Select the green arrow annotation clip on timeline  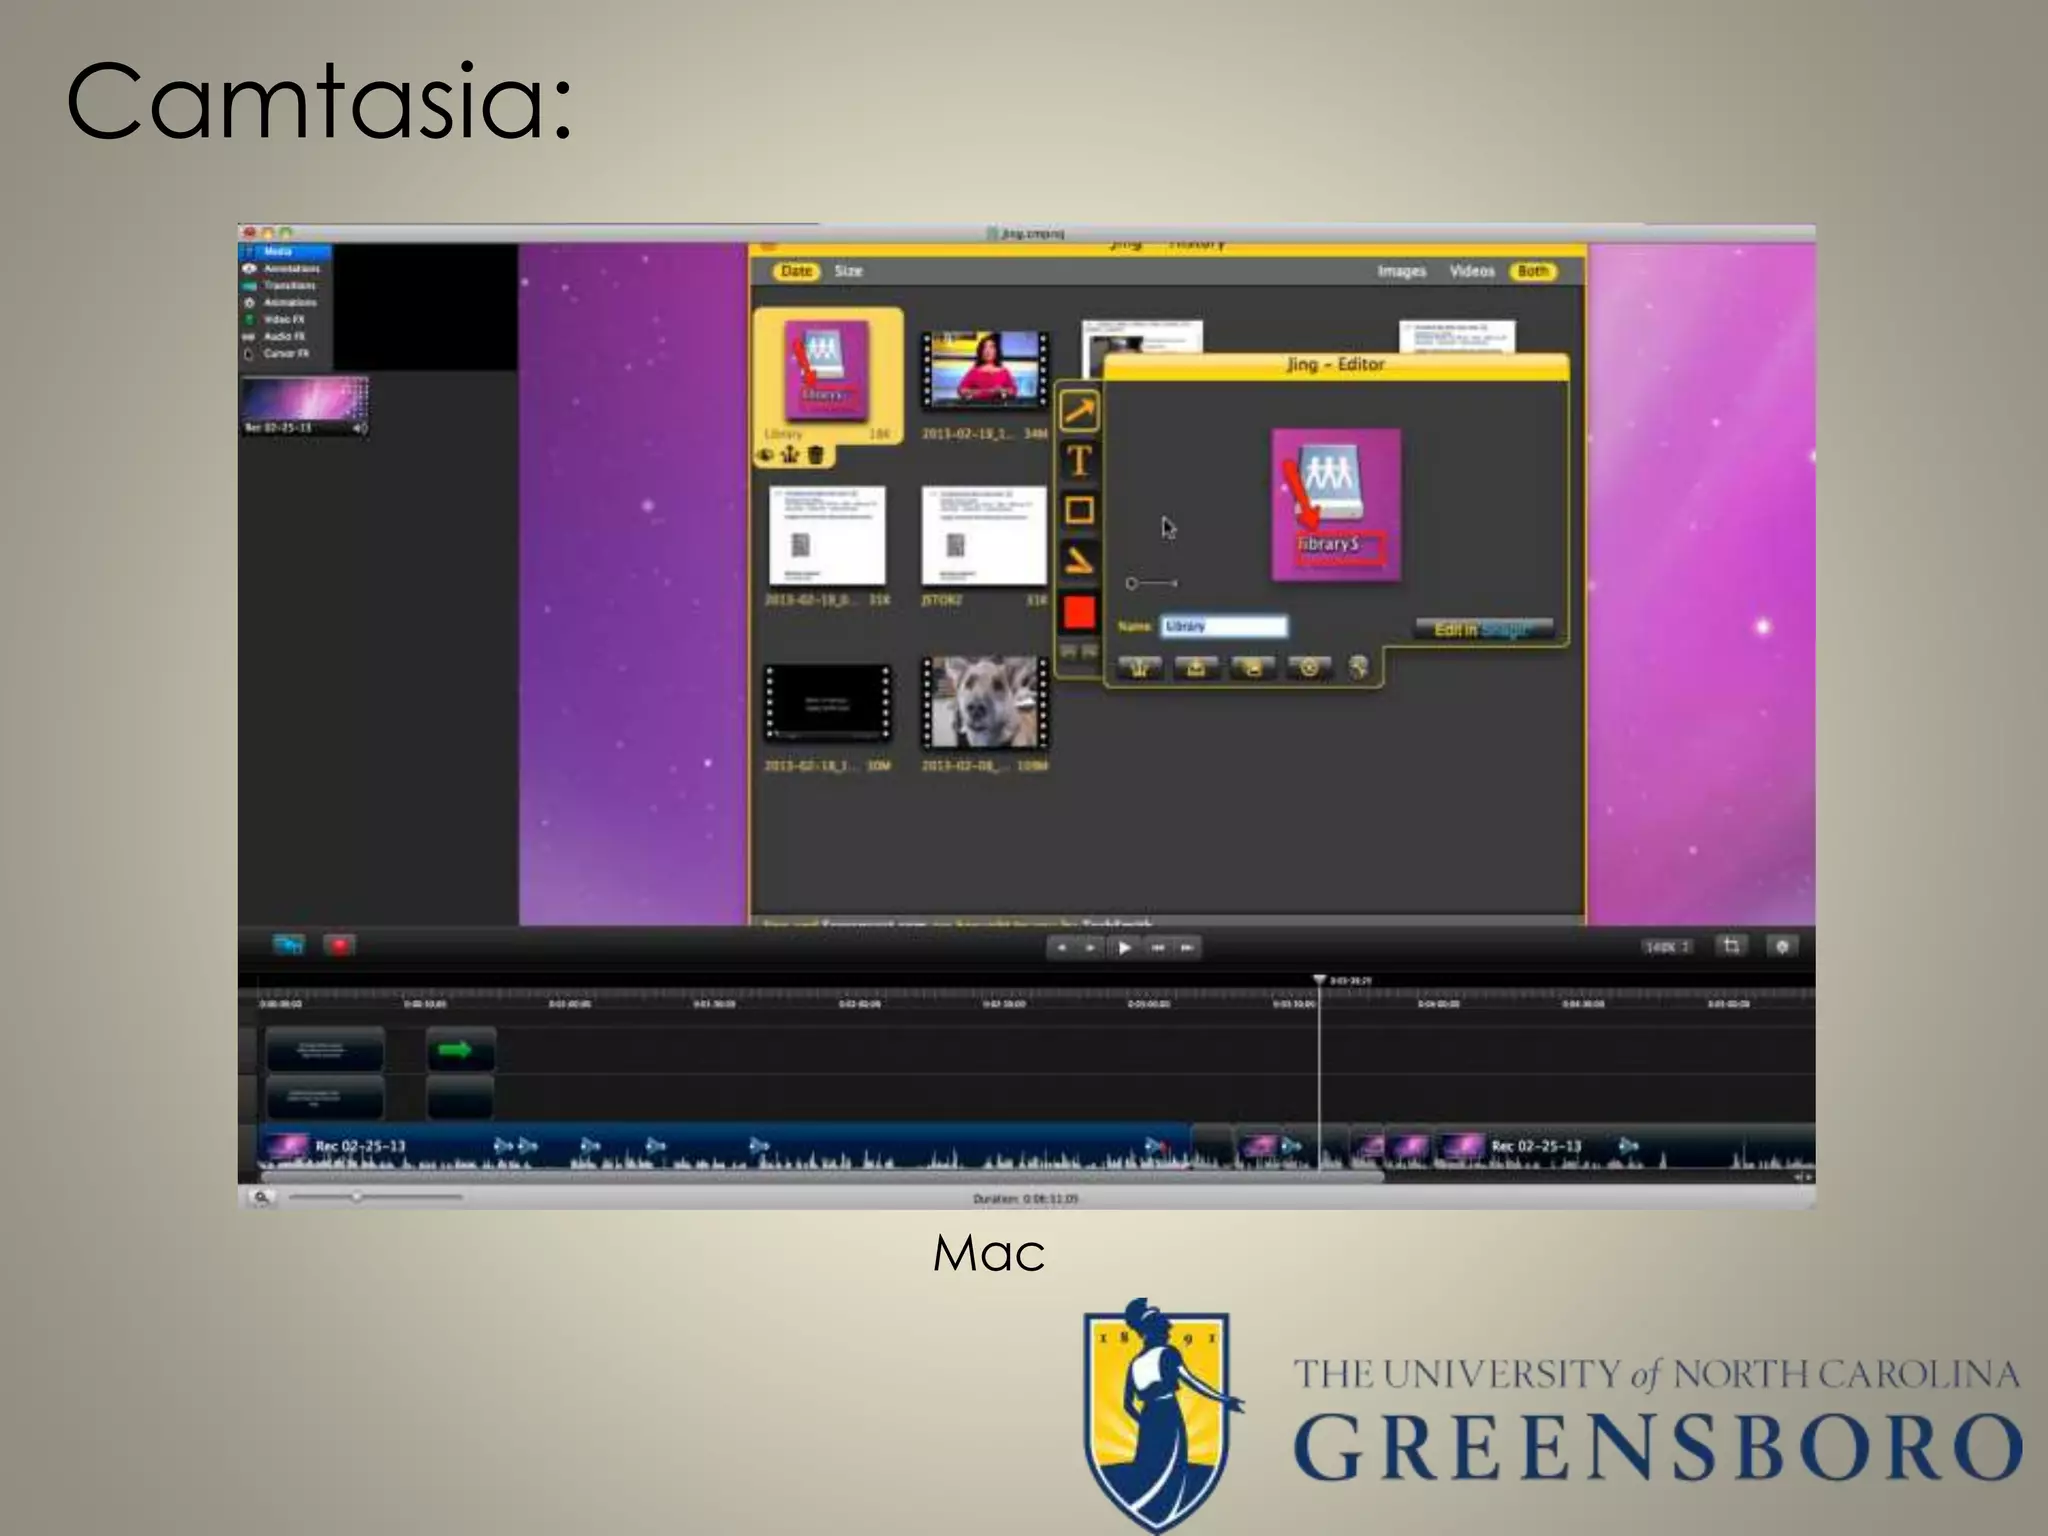point(461,1050)
